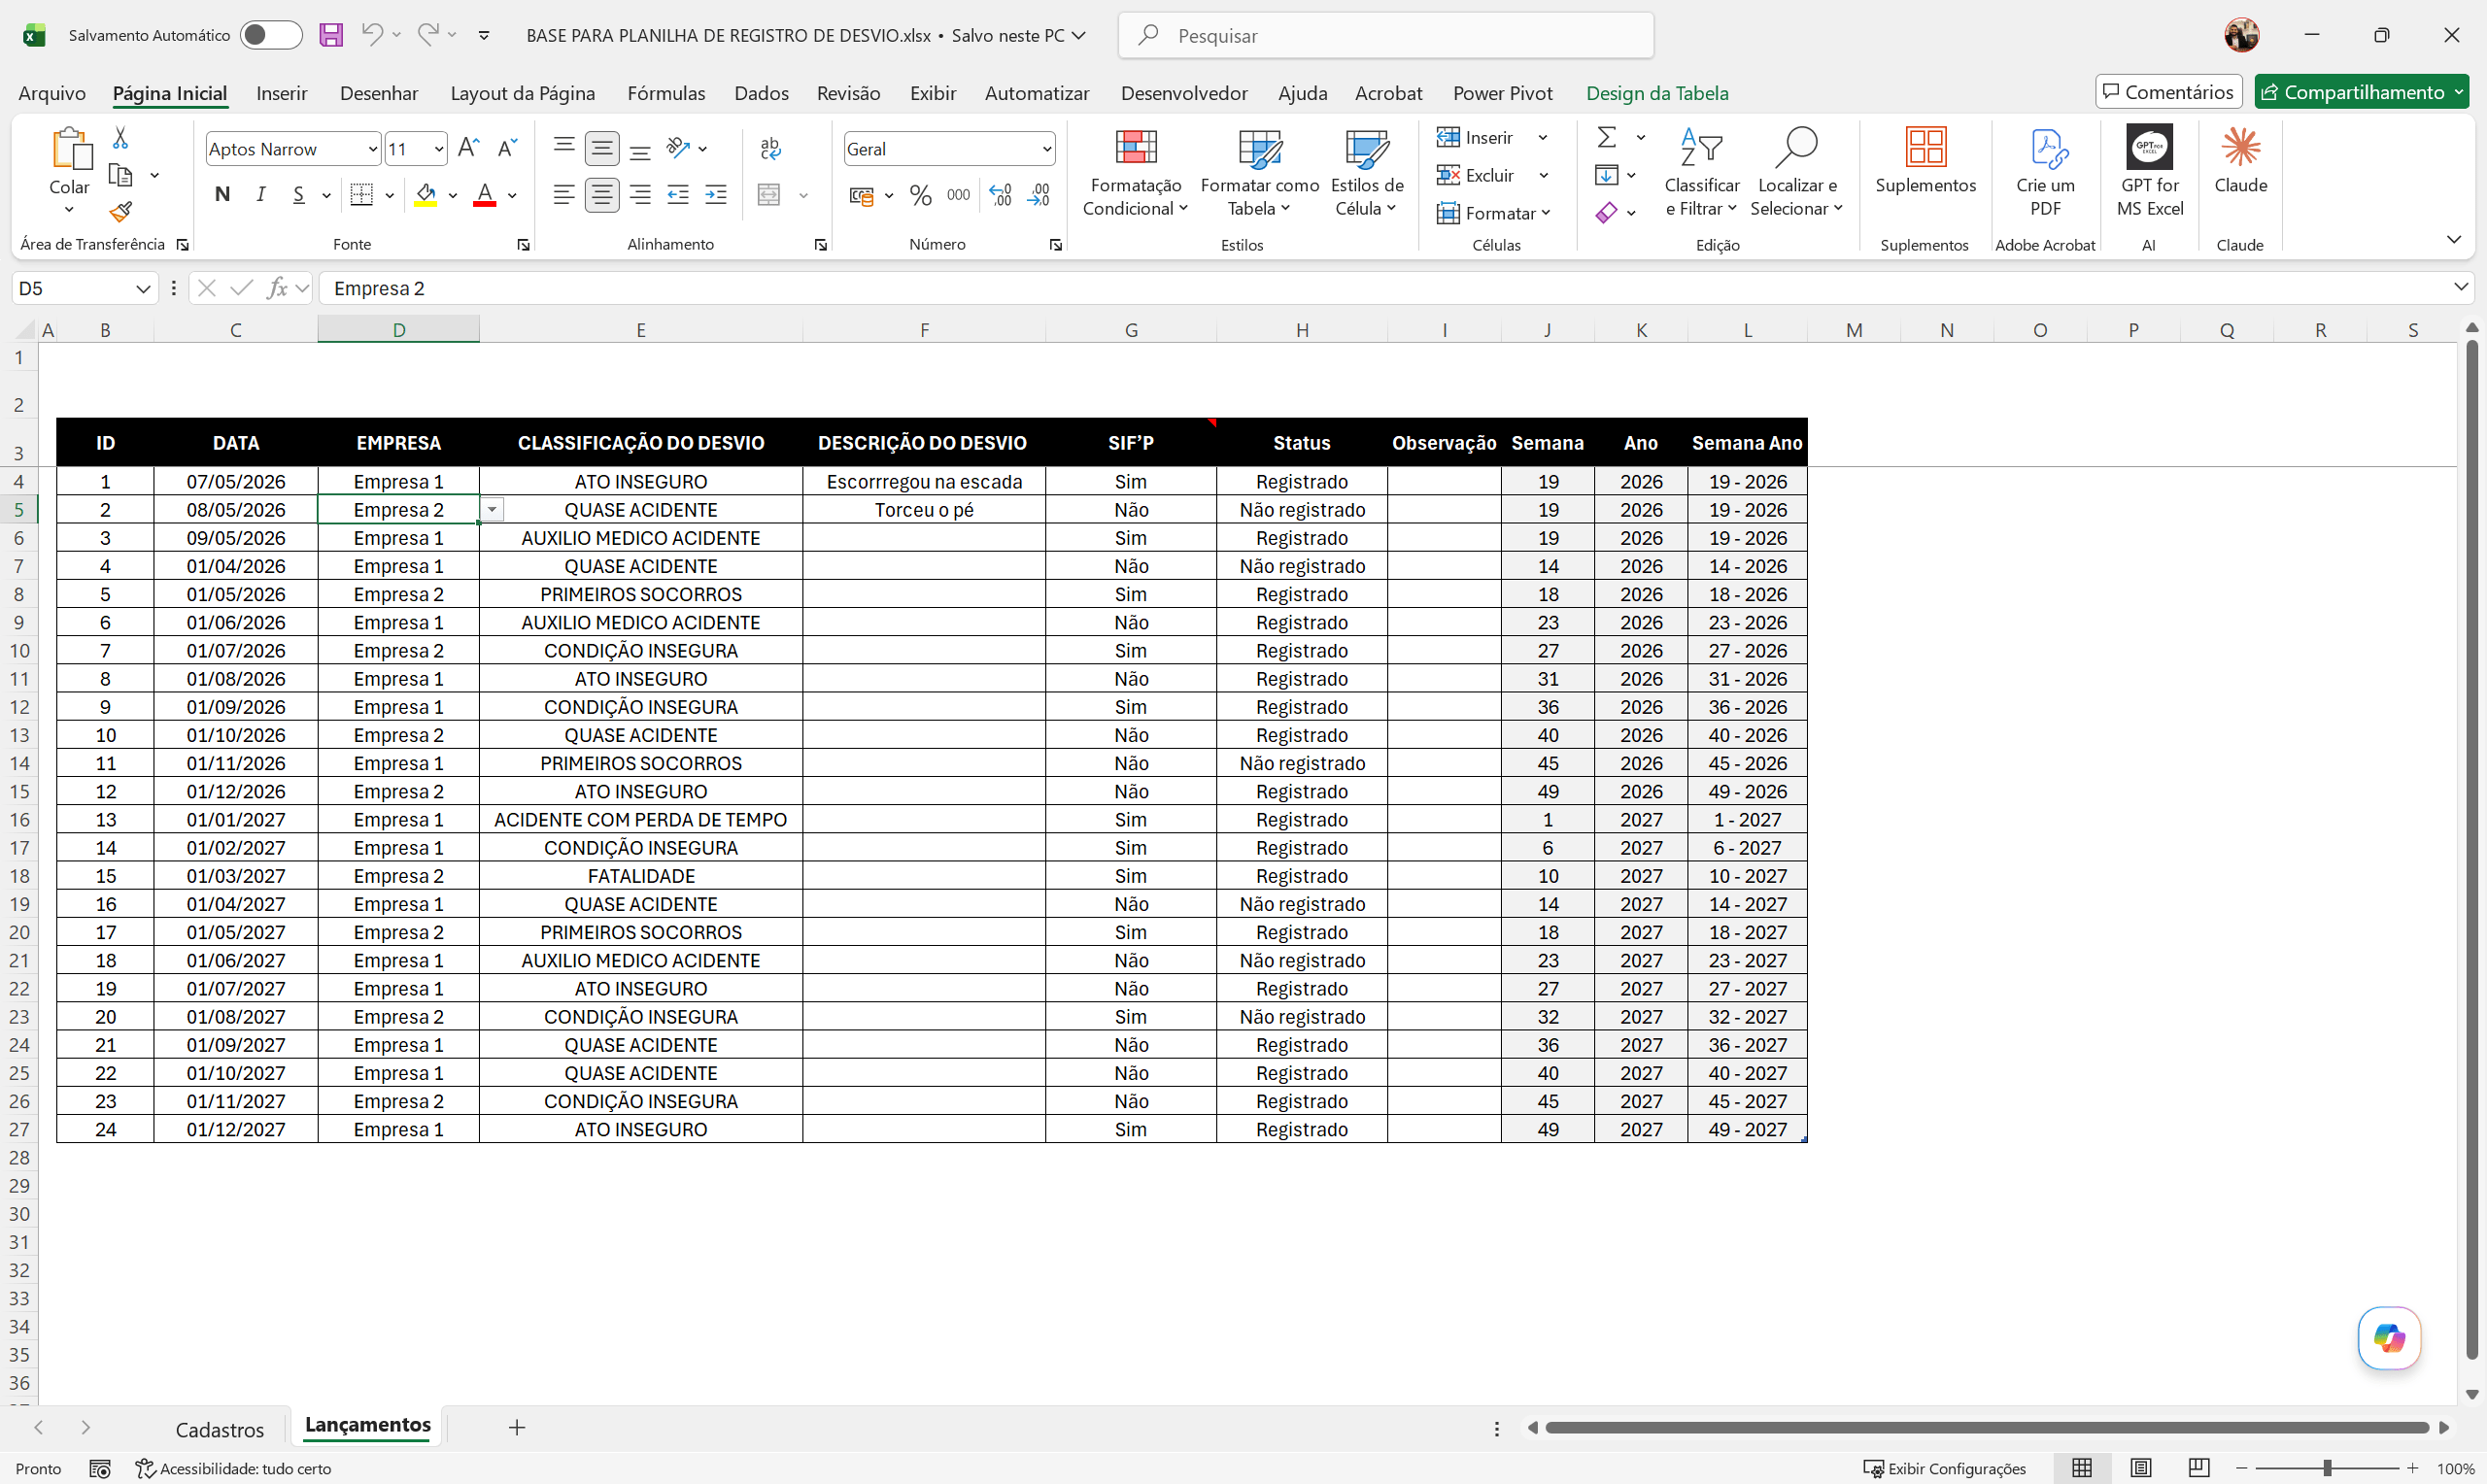Screen dimensions: 2487x1484
Task: Apply red font color
Action: coord(485,195)
